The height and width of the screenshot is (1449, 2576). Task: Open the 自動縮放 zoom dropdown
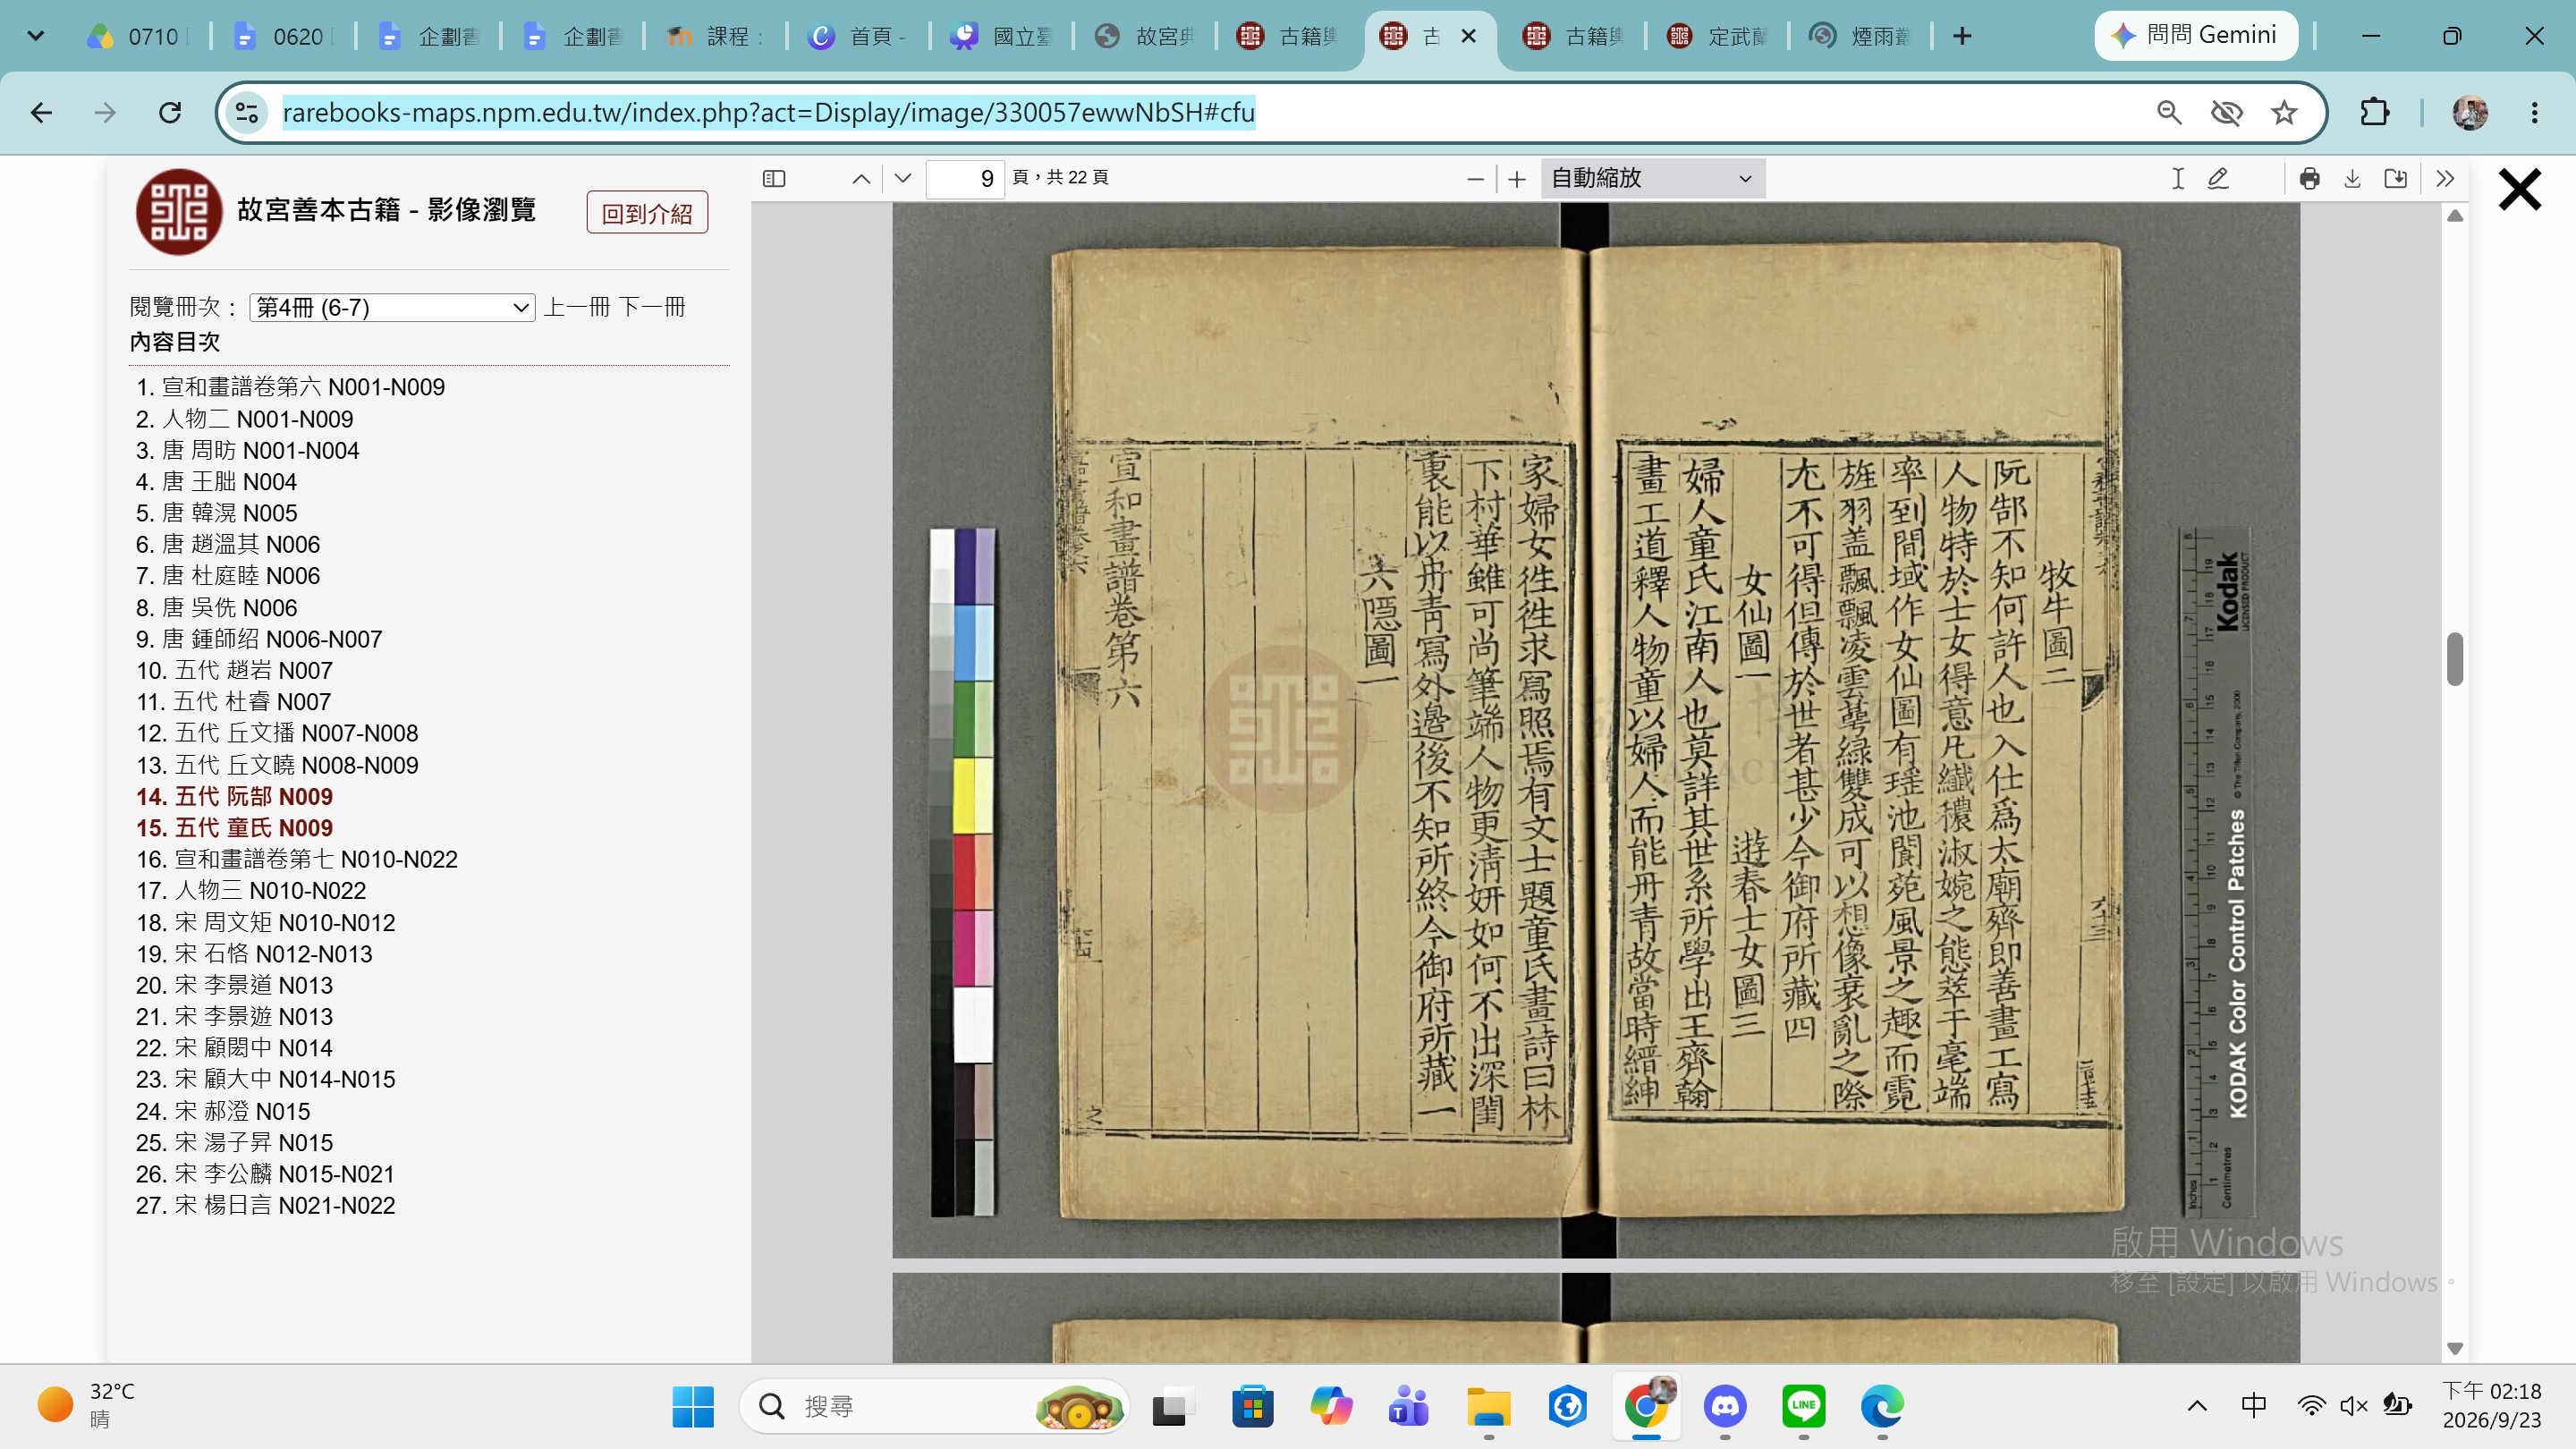[1652, 178]
